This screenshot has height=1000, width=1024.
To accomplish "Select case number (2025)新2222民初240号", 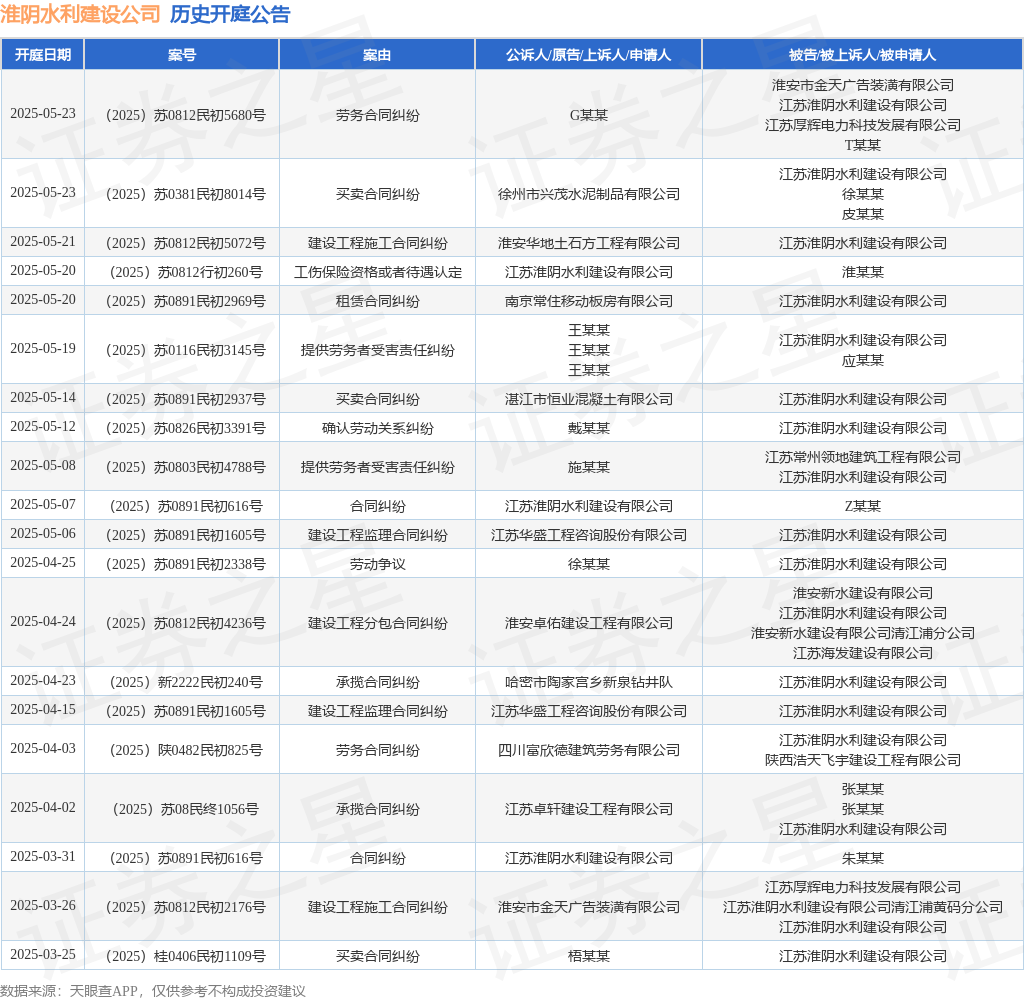I will click(185, 682).
